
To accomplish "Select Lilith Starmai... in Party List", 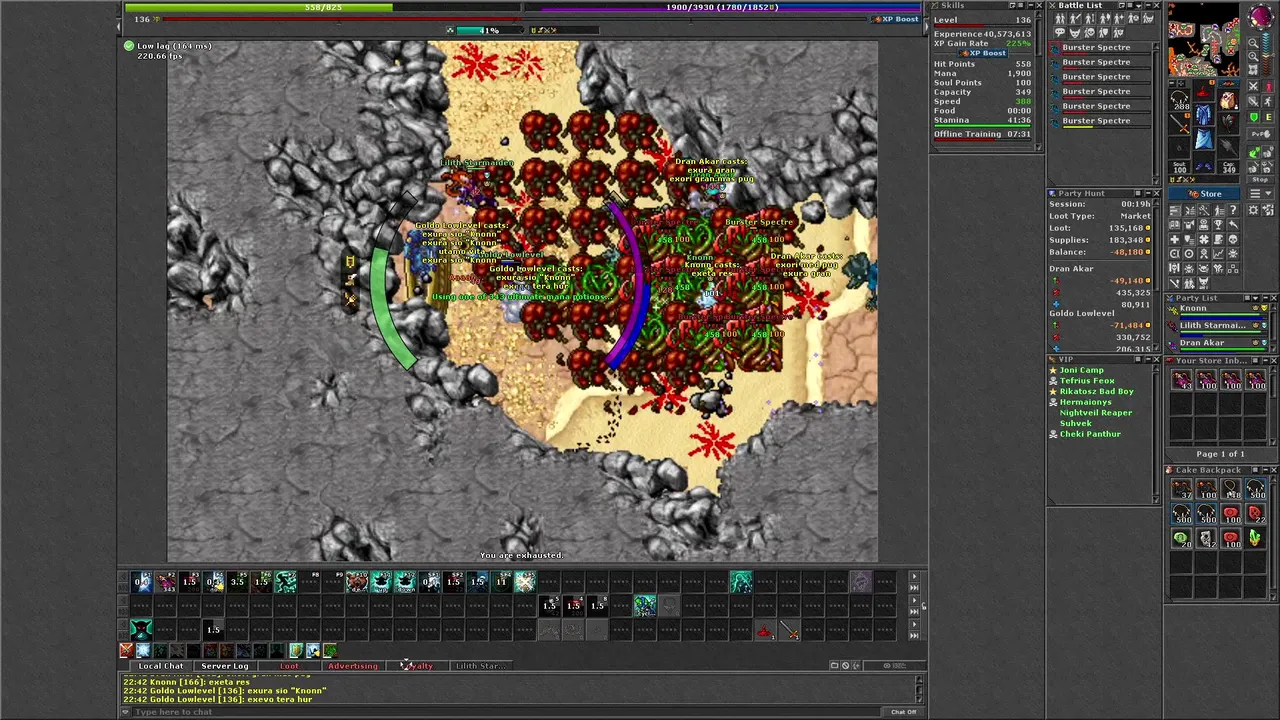I will [x=1216, y=328].
